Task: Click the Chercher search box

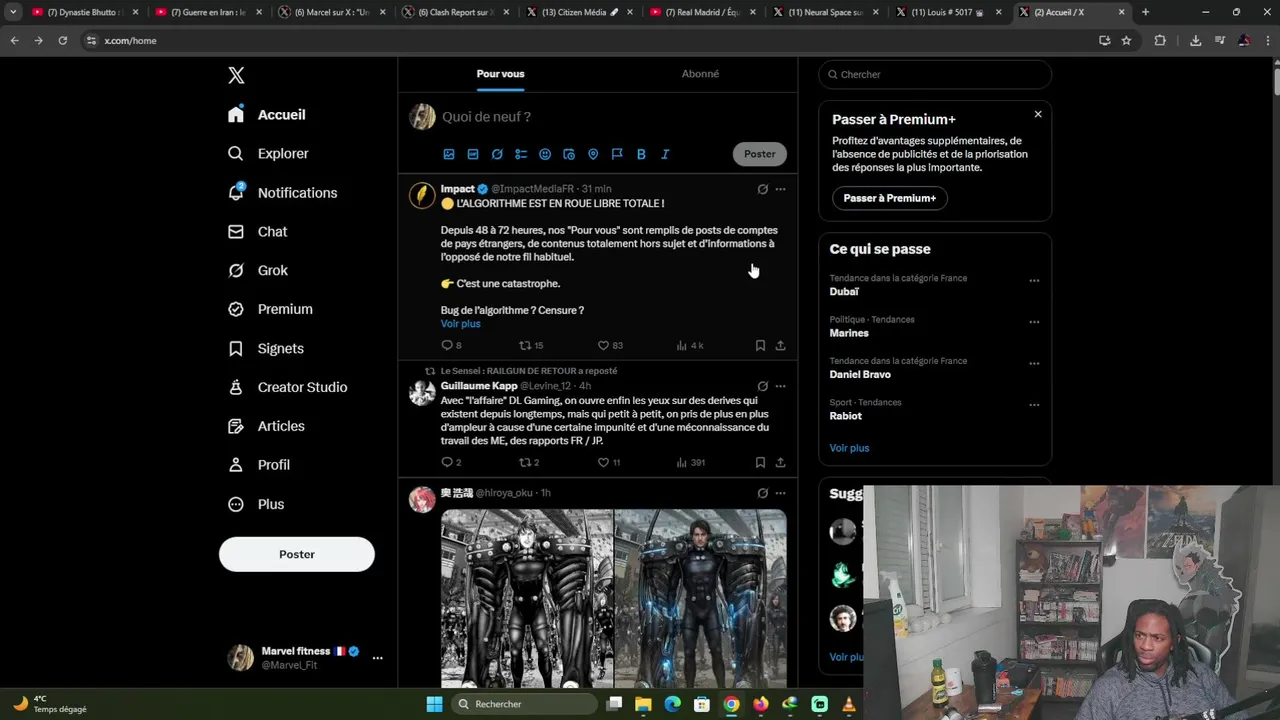Action: (935, 74)
